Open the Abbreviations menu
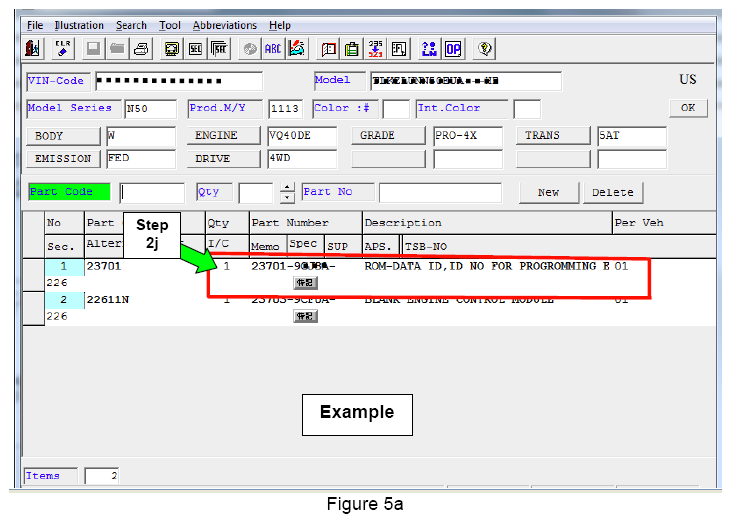The height and width of the screenshot is (523, 731). pos(224,25)
